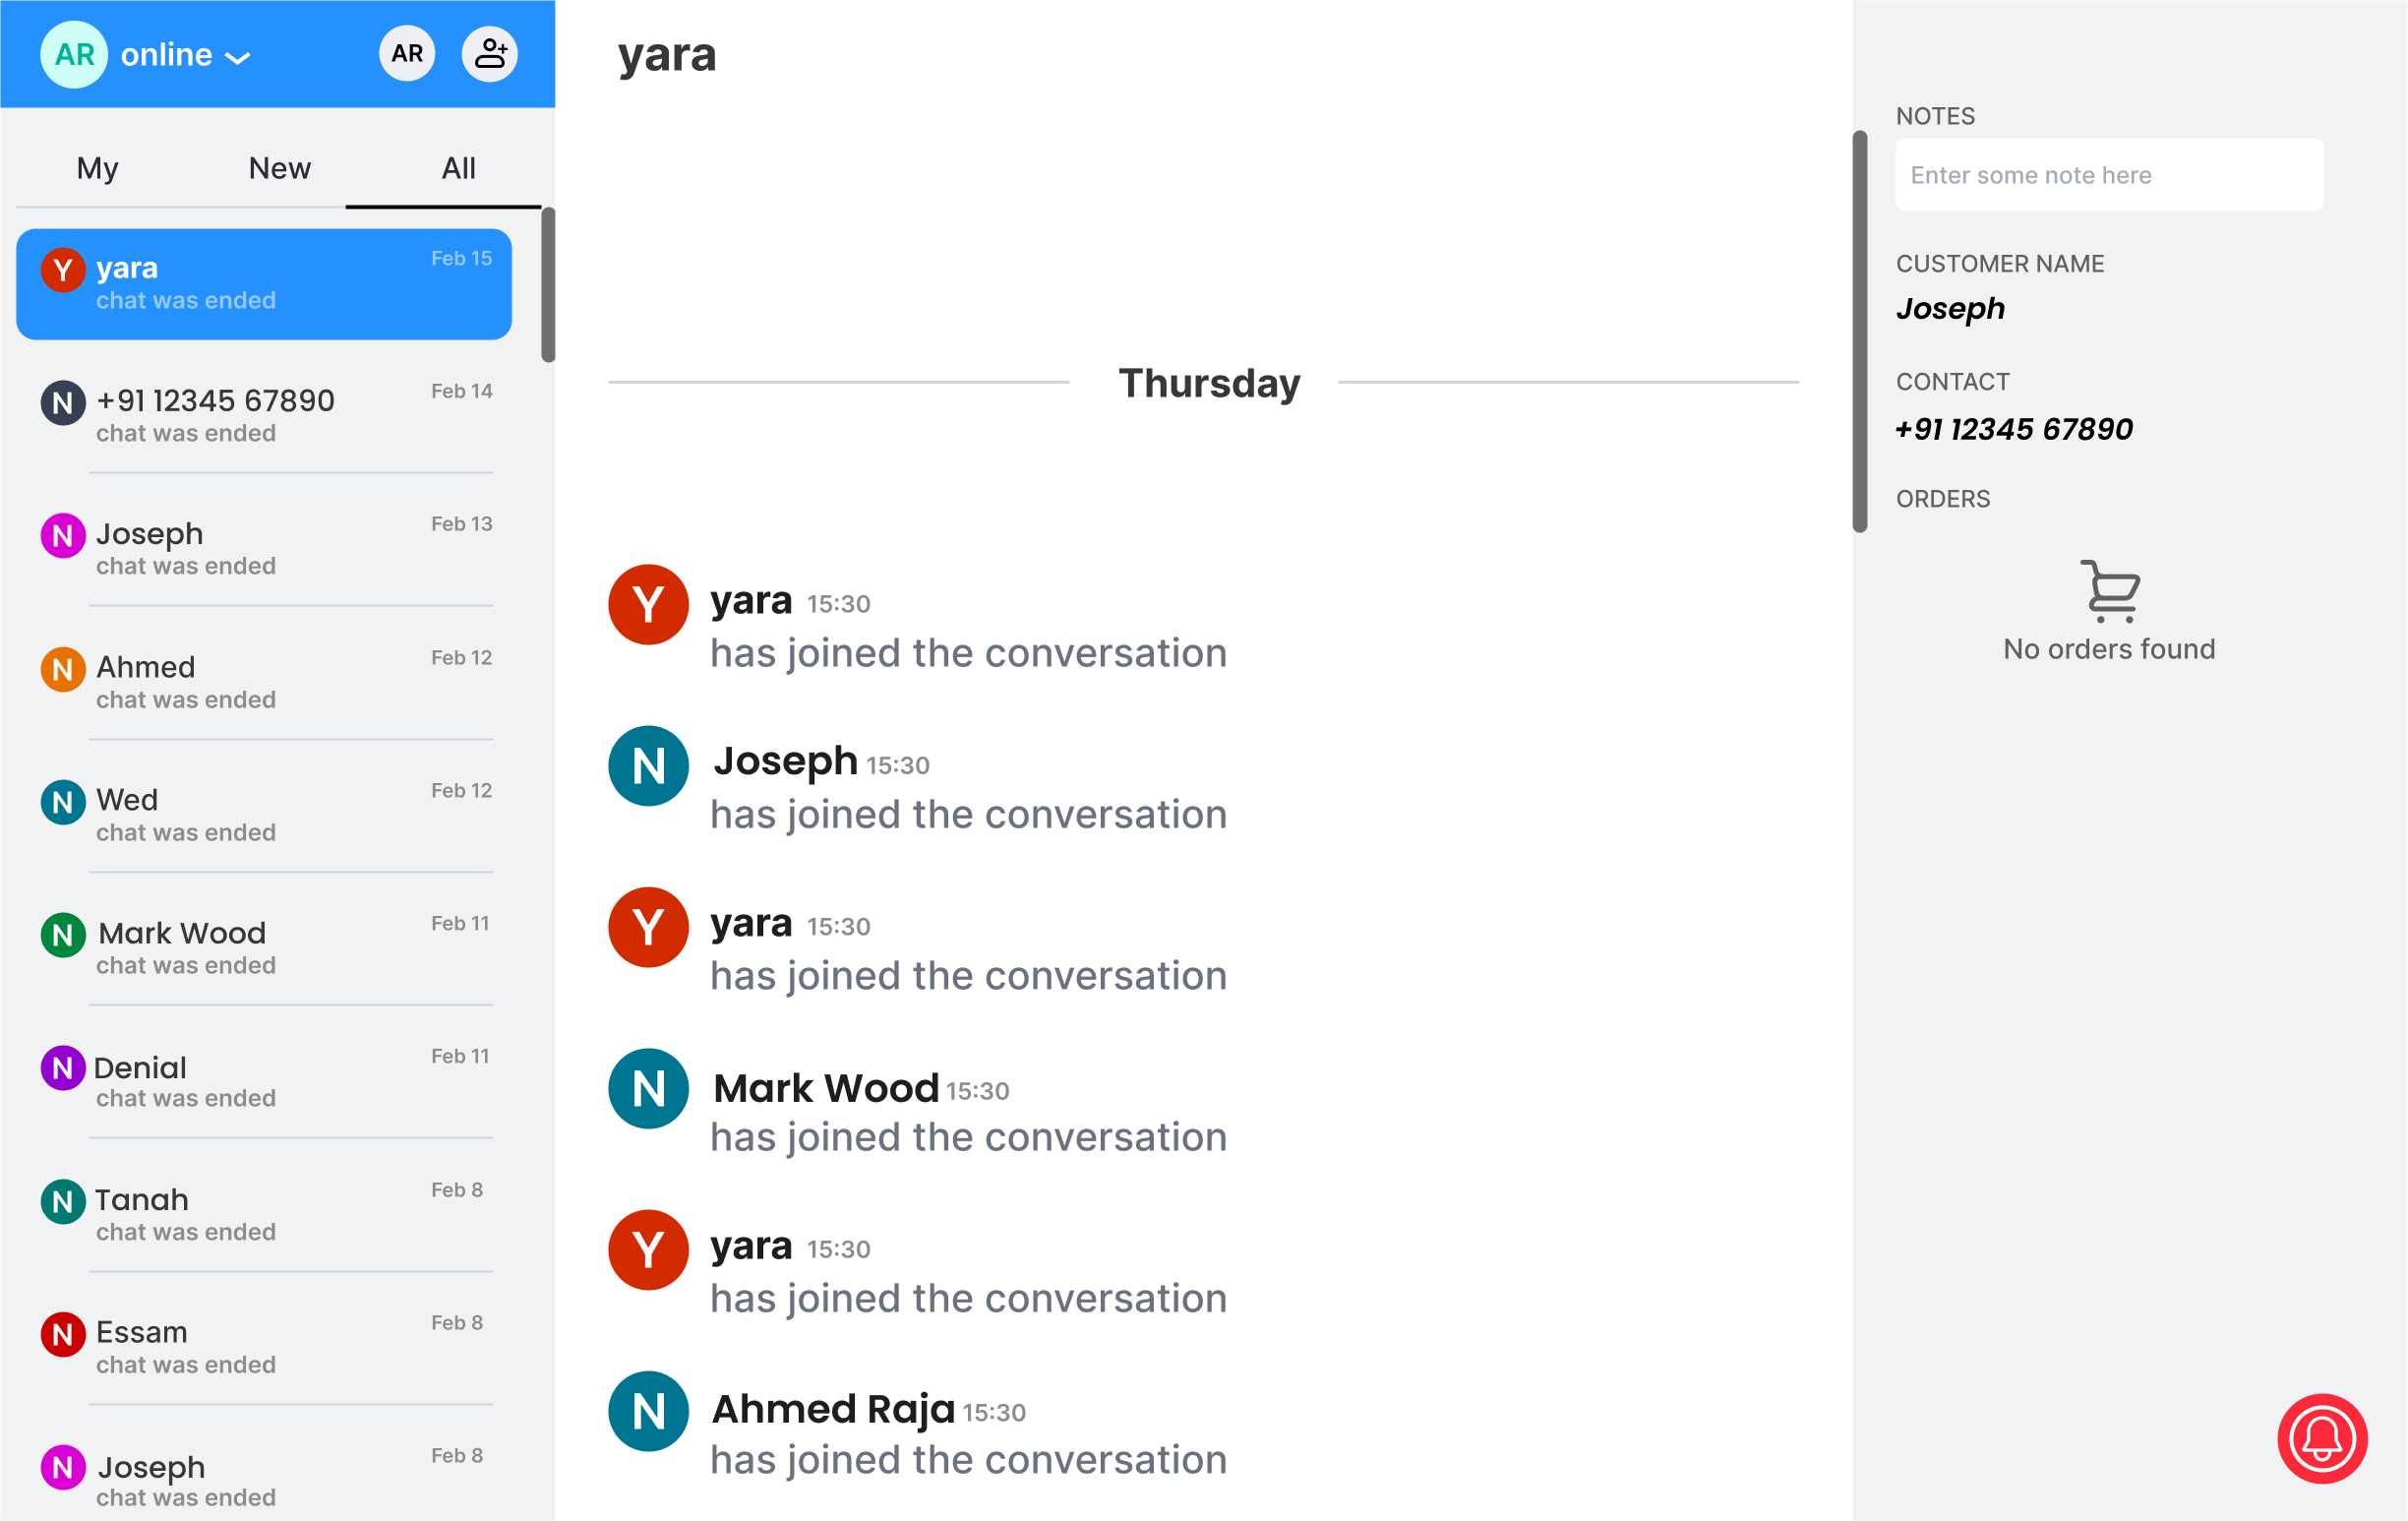
Task: Click the orange N avatar for Ahmed
Action: coord(62,669)
